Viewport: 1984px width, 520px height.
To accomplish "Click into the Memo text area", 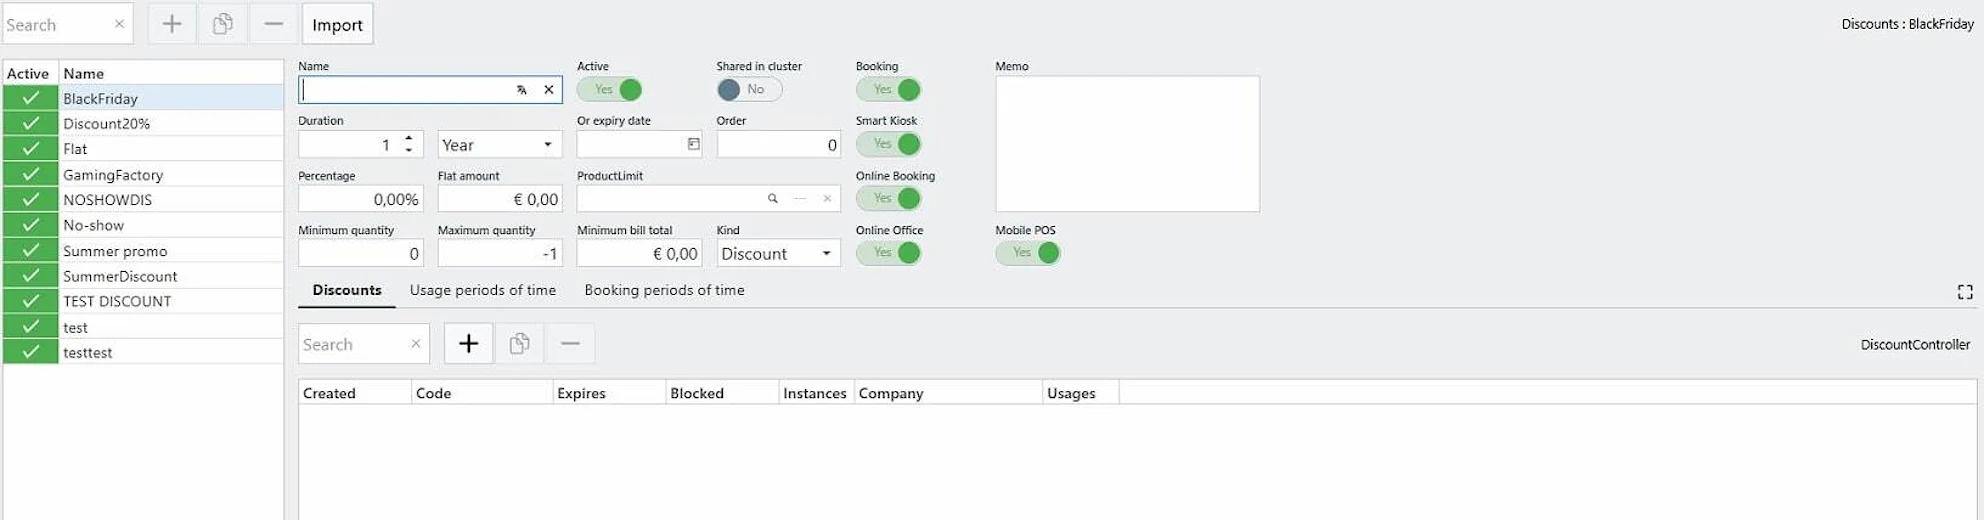I will 1126,144.
